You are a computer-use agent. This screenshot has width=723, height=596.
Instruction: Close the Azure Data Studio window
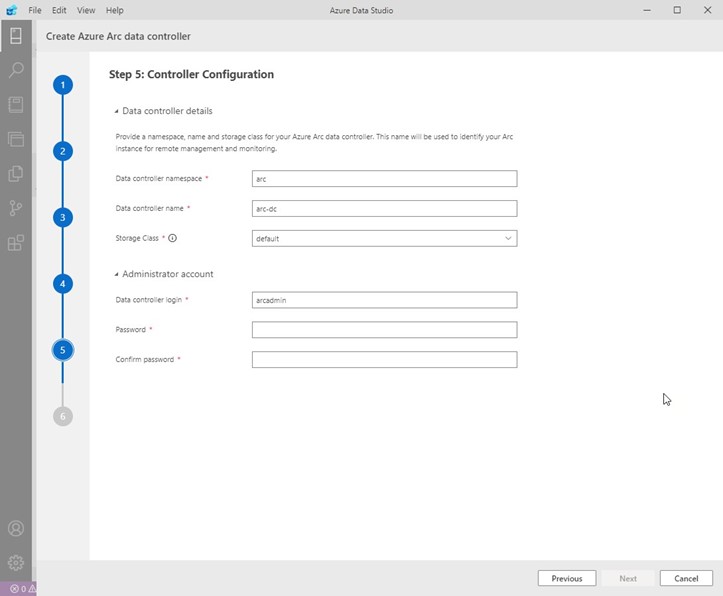pyautogui.click(x=707, y=10)
